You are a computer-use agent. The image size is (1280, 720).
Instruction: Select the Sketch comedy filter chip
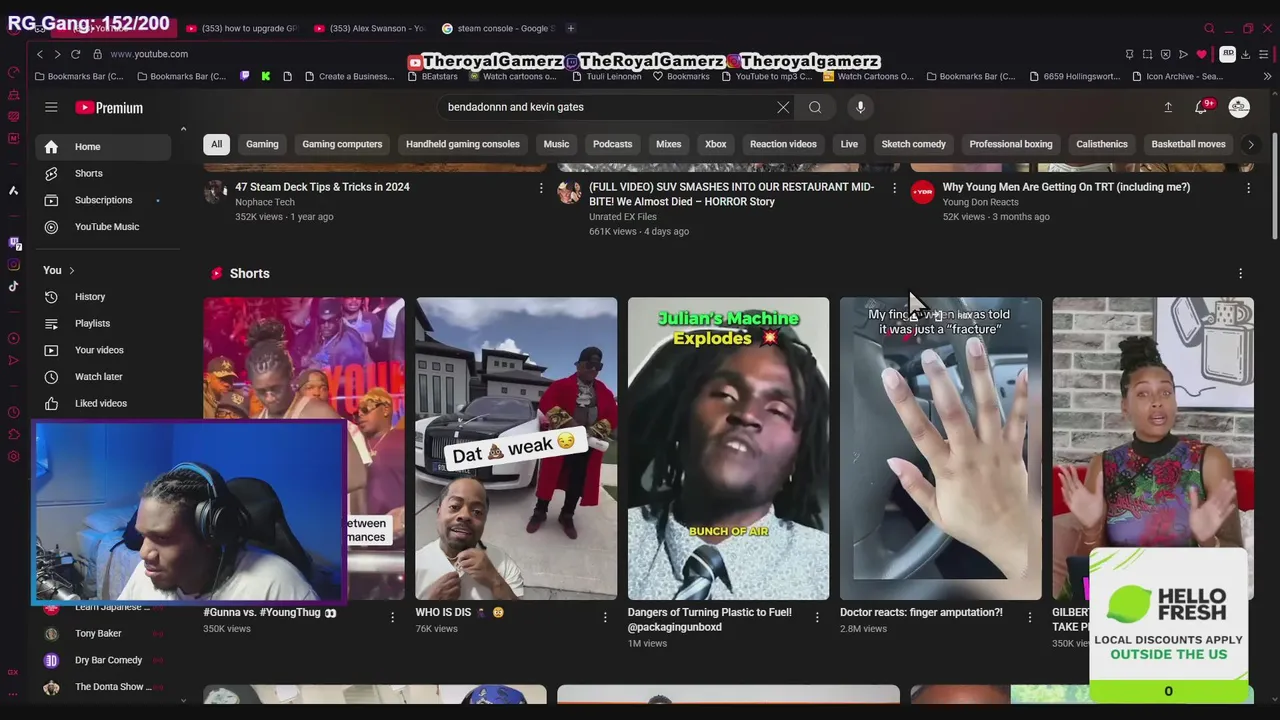(x=913, y=144)
